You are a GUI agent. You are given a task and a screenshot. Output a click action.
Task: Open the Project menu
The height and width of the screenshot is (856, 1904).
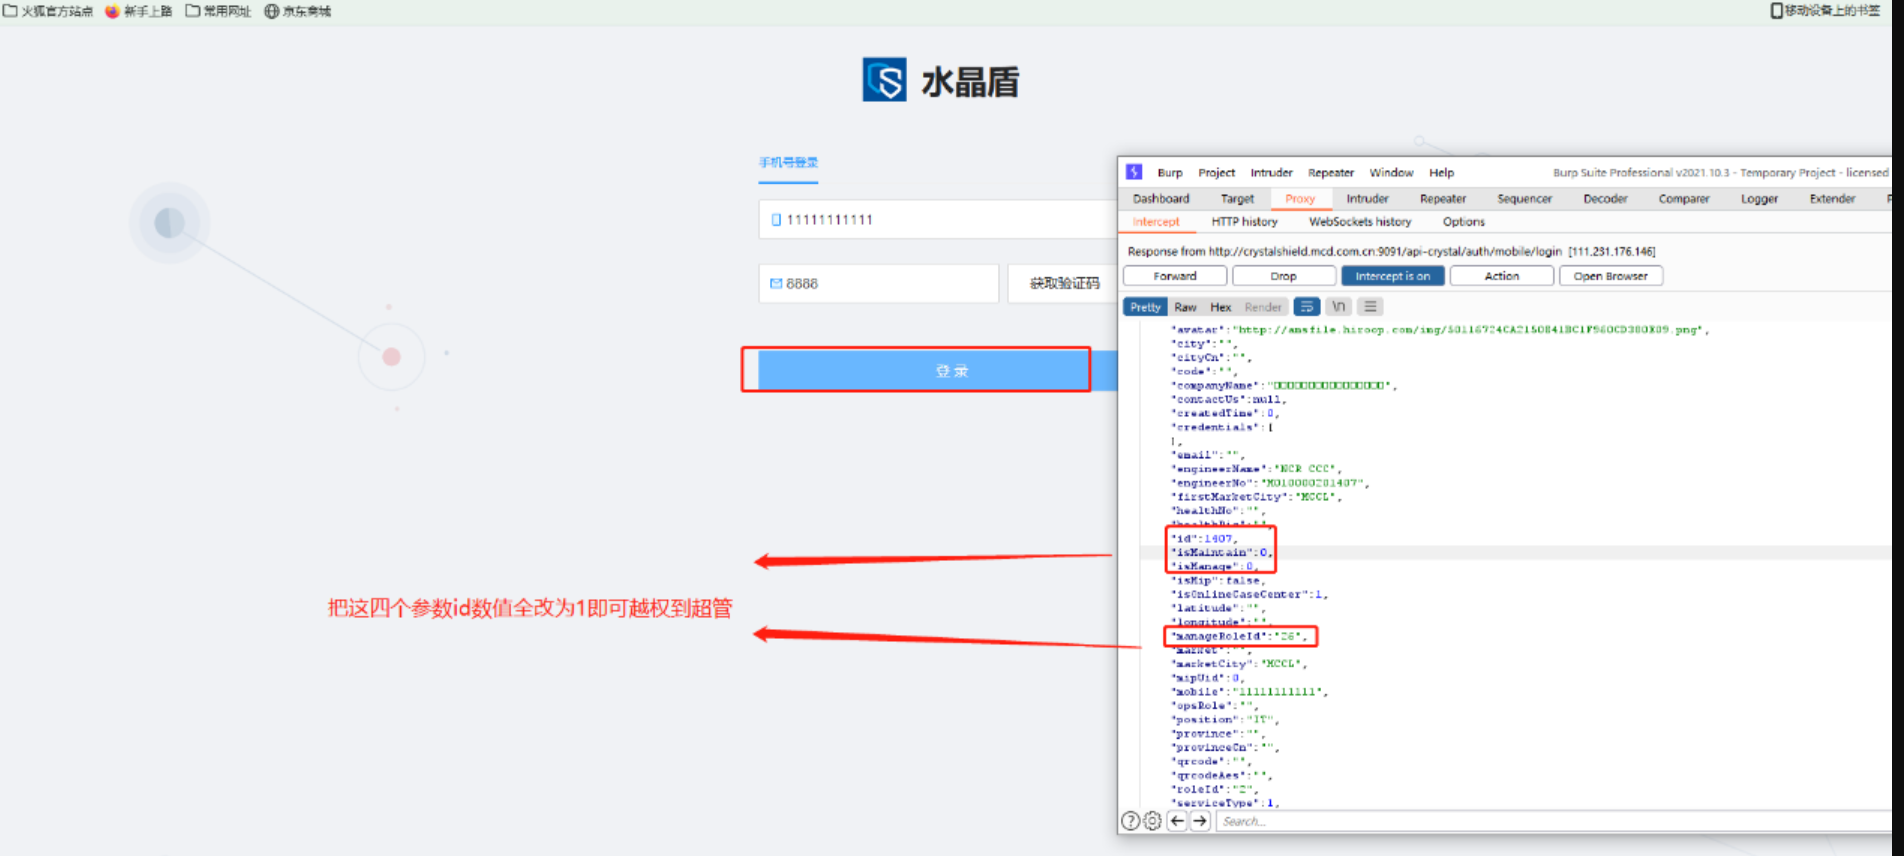(x=1216, y=173)
